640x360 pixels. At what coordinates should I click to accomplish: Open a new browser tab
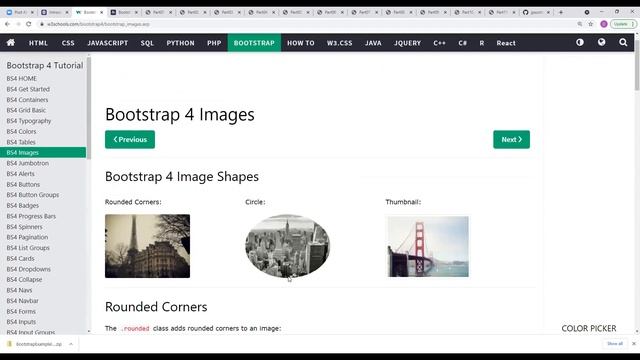[561, 12]
